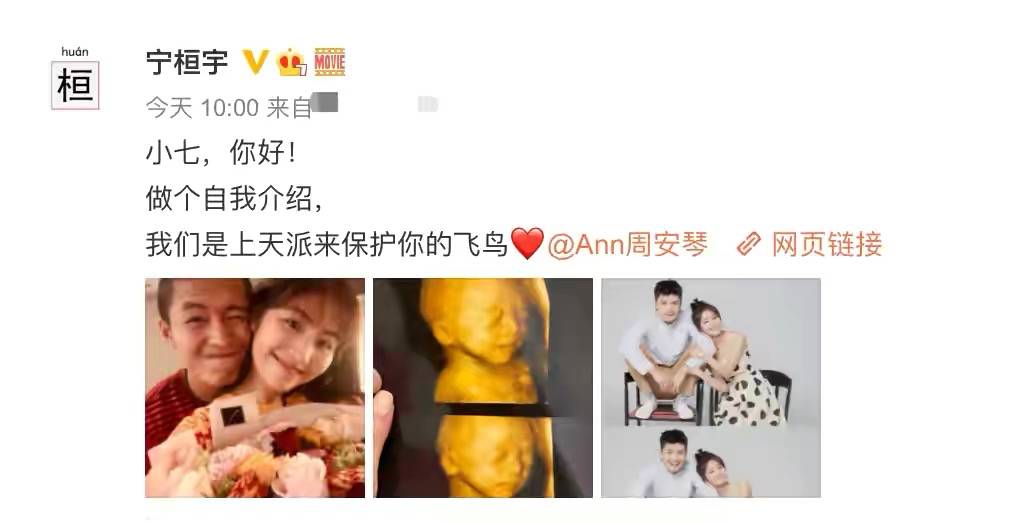Click the MOVIE film badge icon
Screen dimensions: 1034x522
[329, 62]
